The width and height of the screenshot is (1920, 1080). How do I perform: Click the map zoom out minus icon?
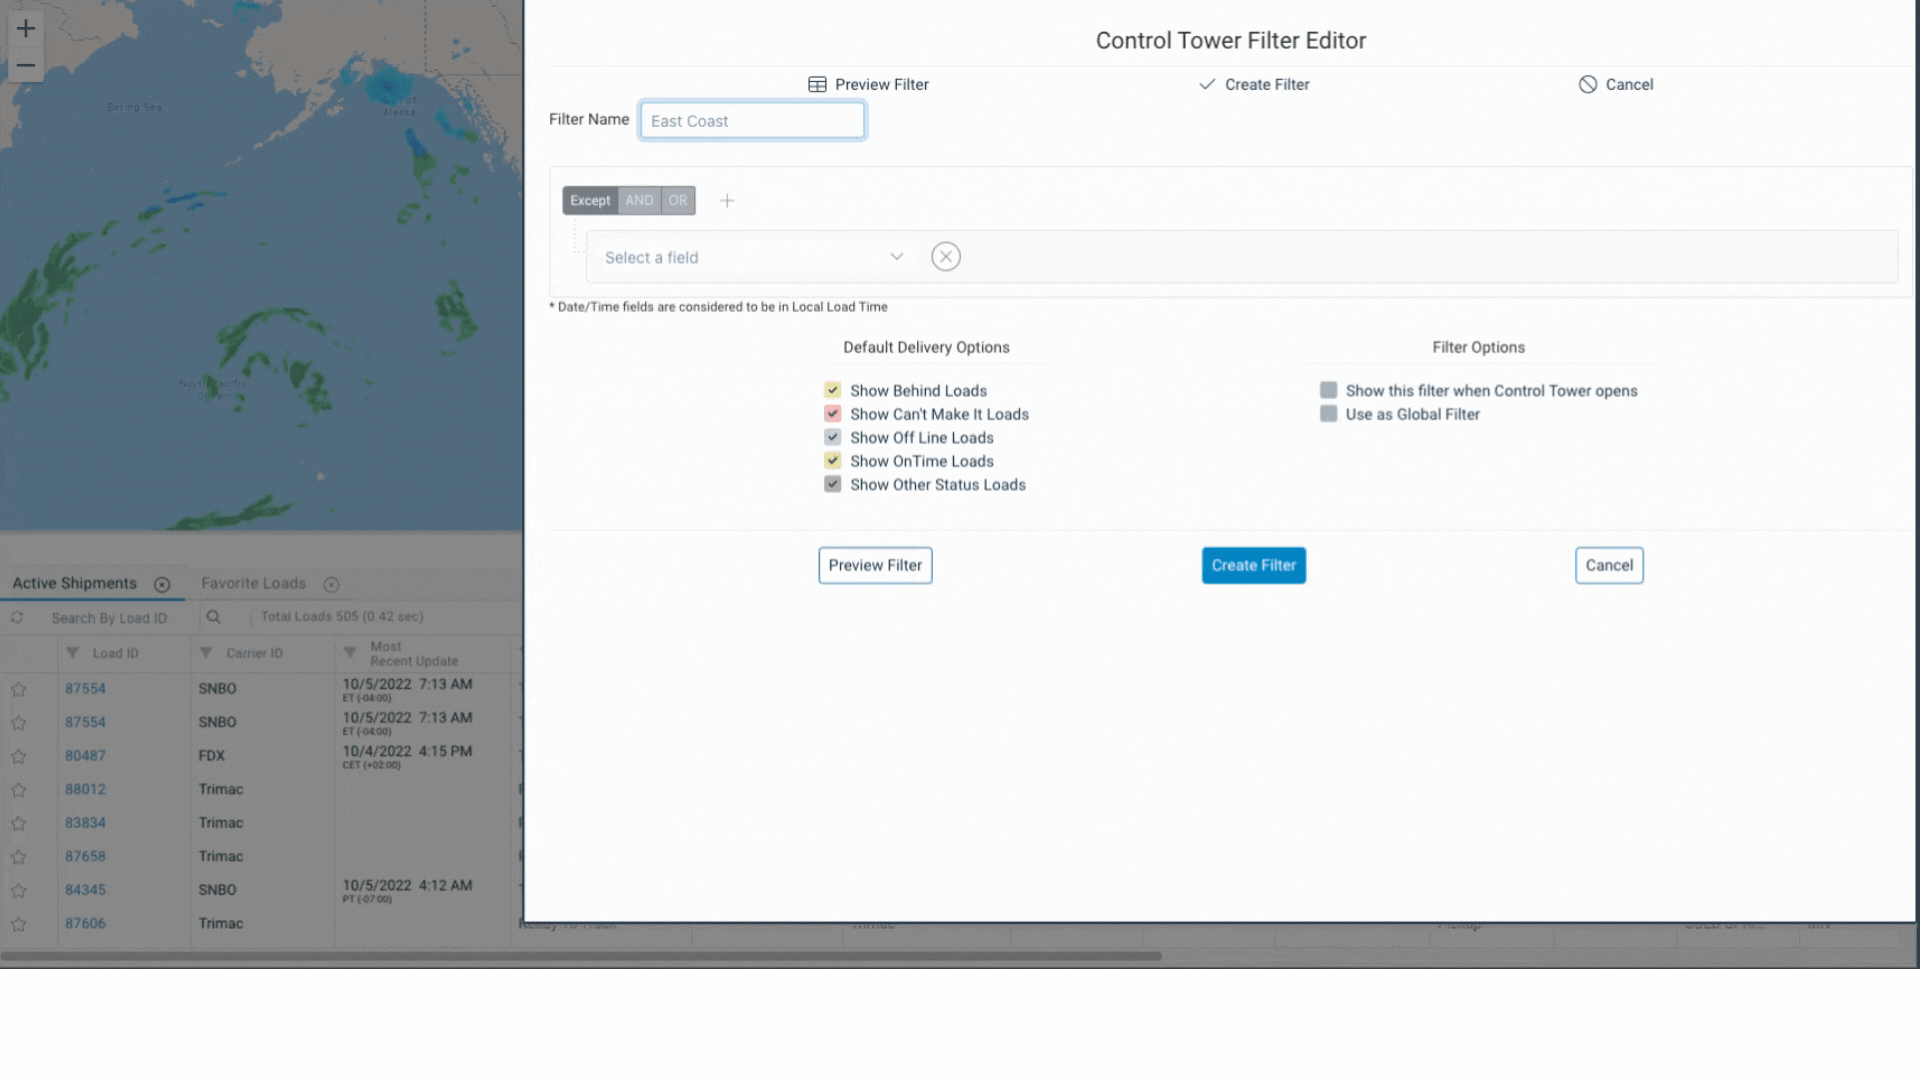[x=26, y=66]
